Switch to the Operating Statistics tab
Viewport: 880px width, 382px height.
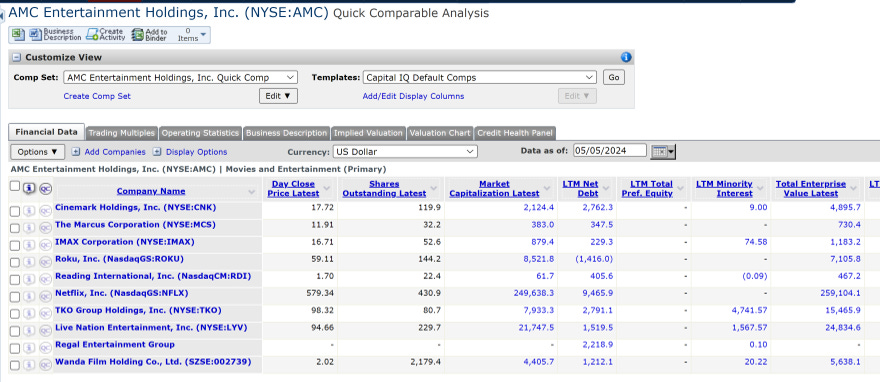200,133
